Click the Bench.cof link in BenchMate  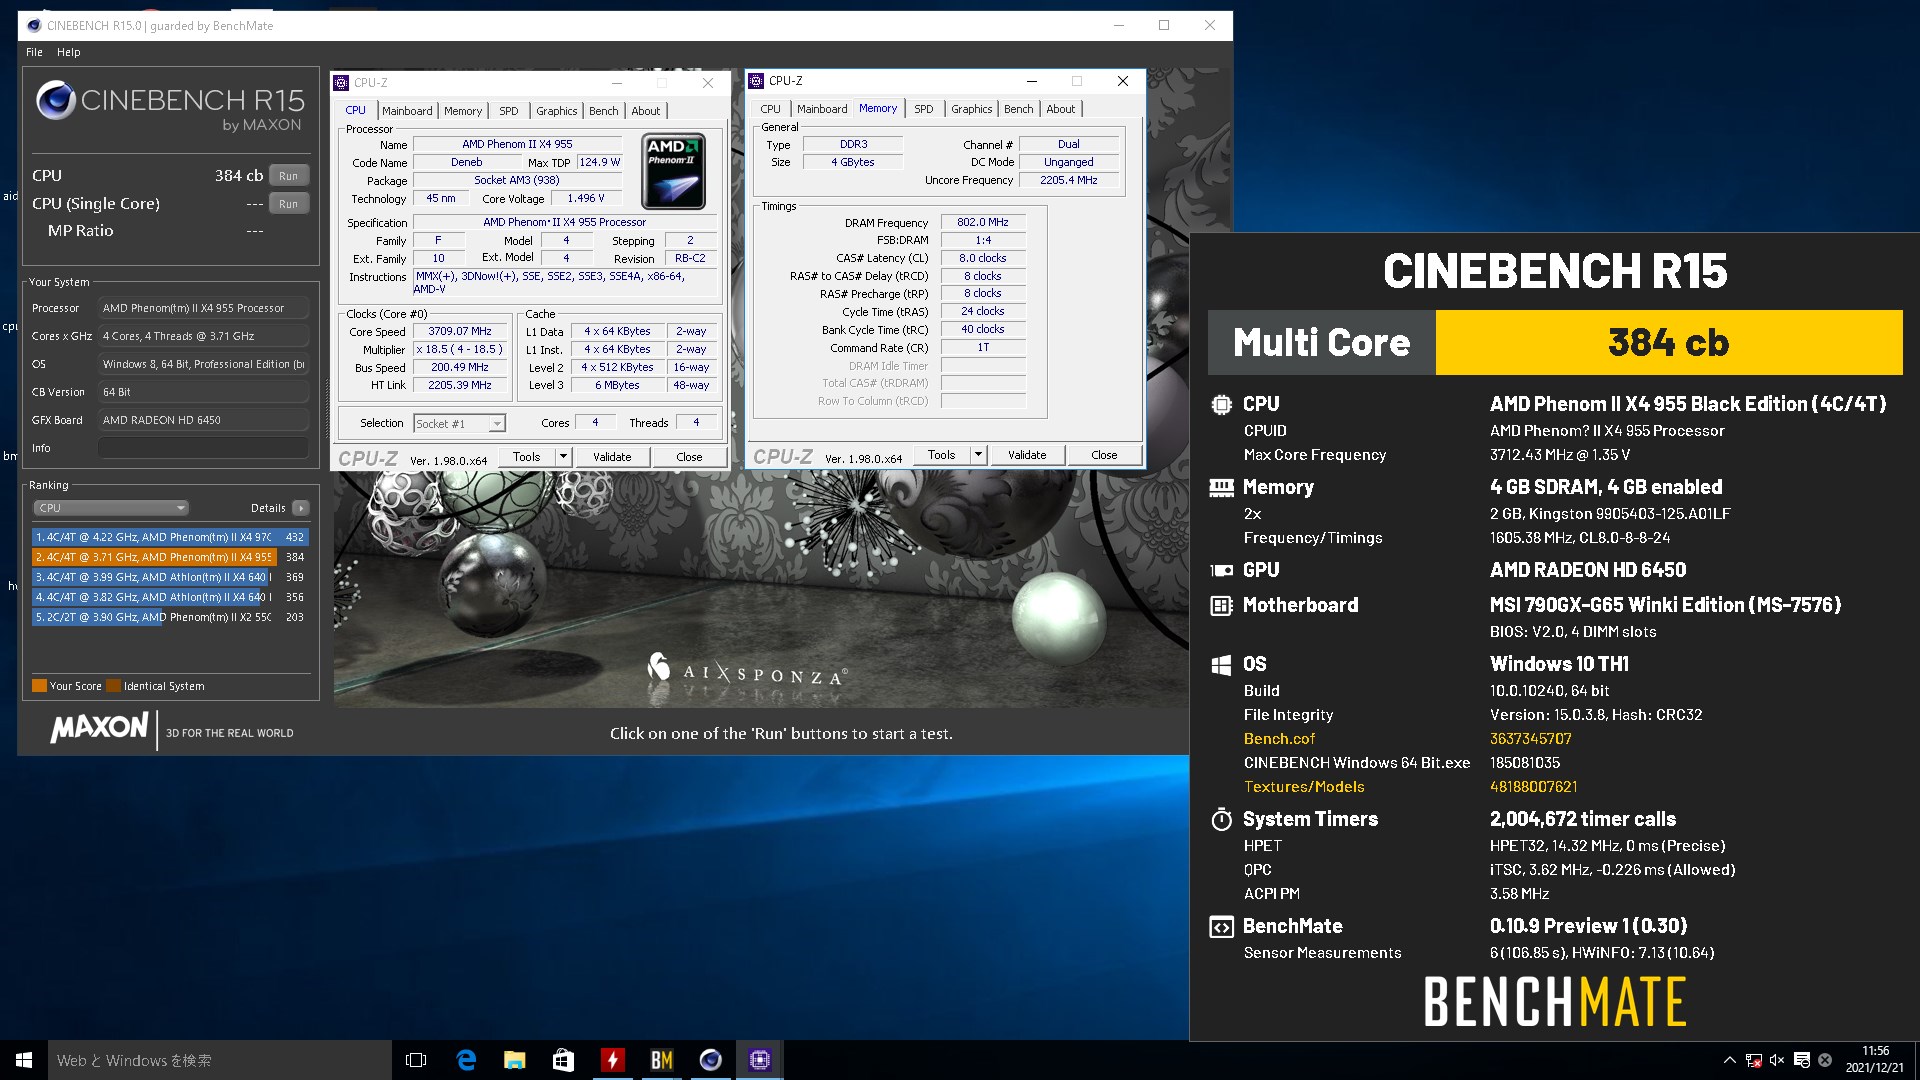[x=1279, y=739]
